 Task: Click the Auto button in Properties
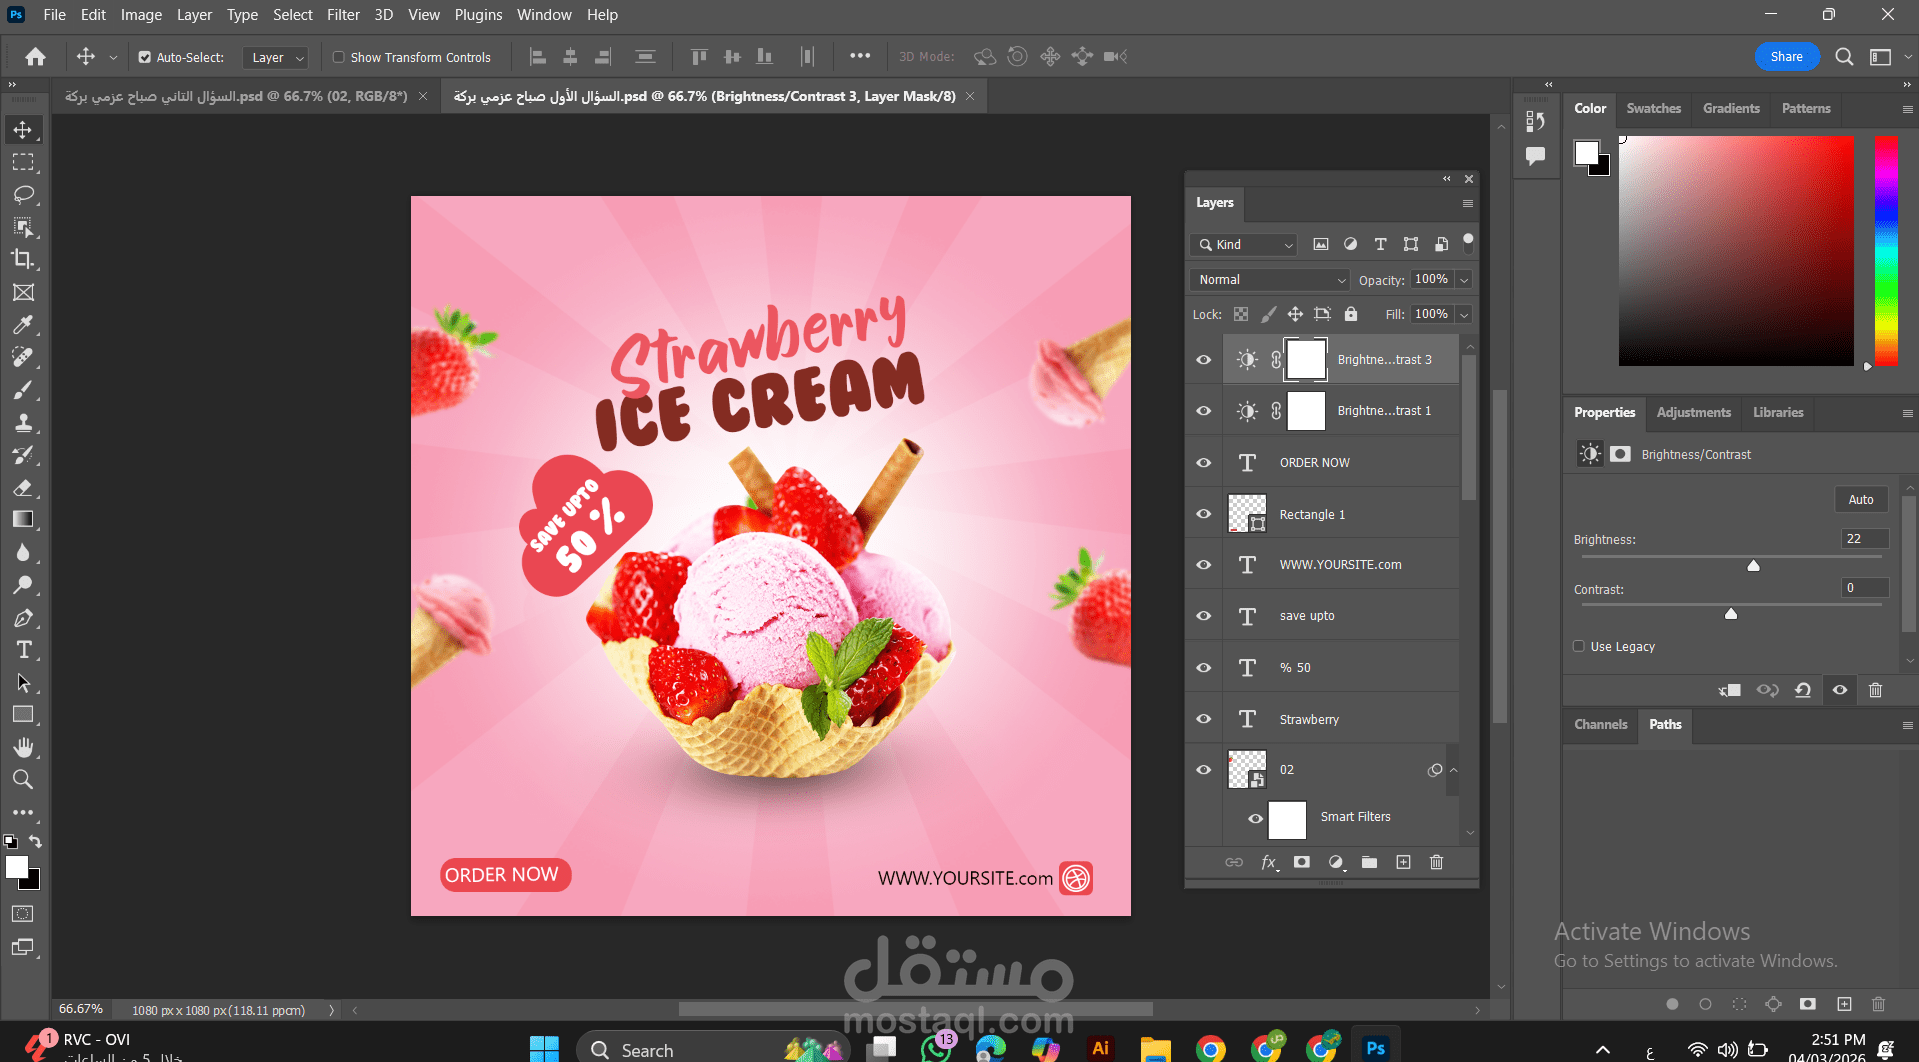pyautogui.click(x=1861, y=499)
